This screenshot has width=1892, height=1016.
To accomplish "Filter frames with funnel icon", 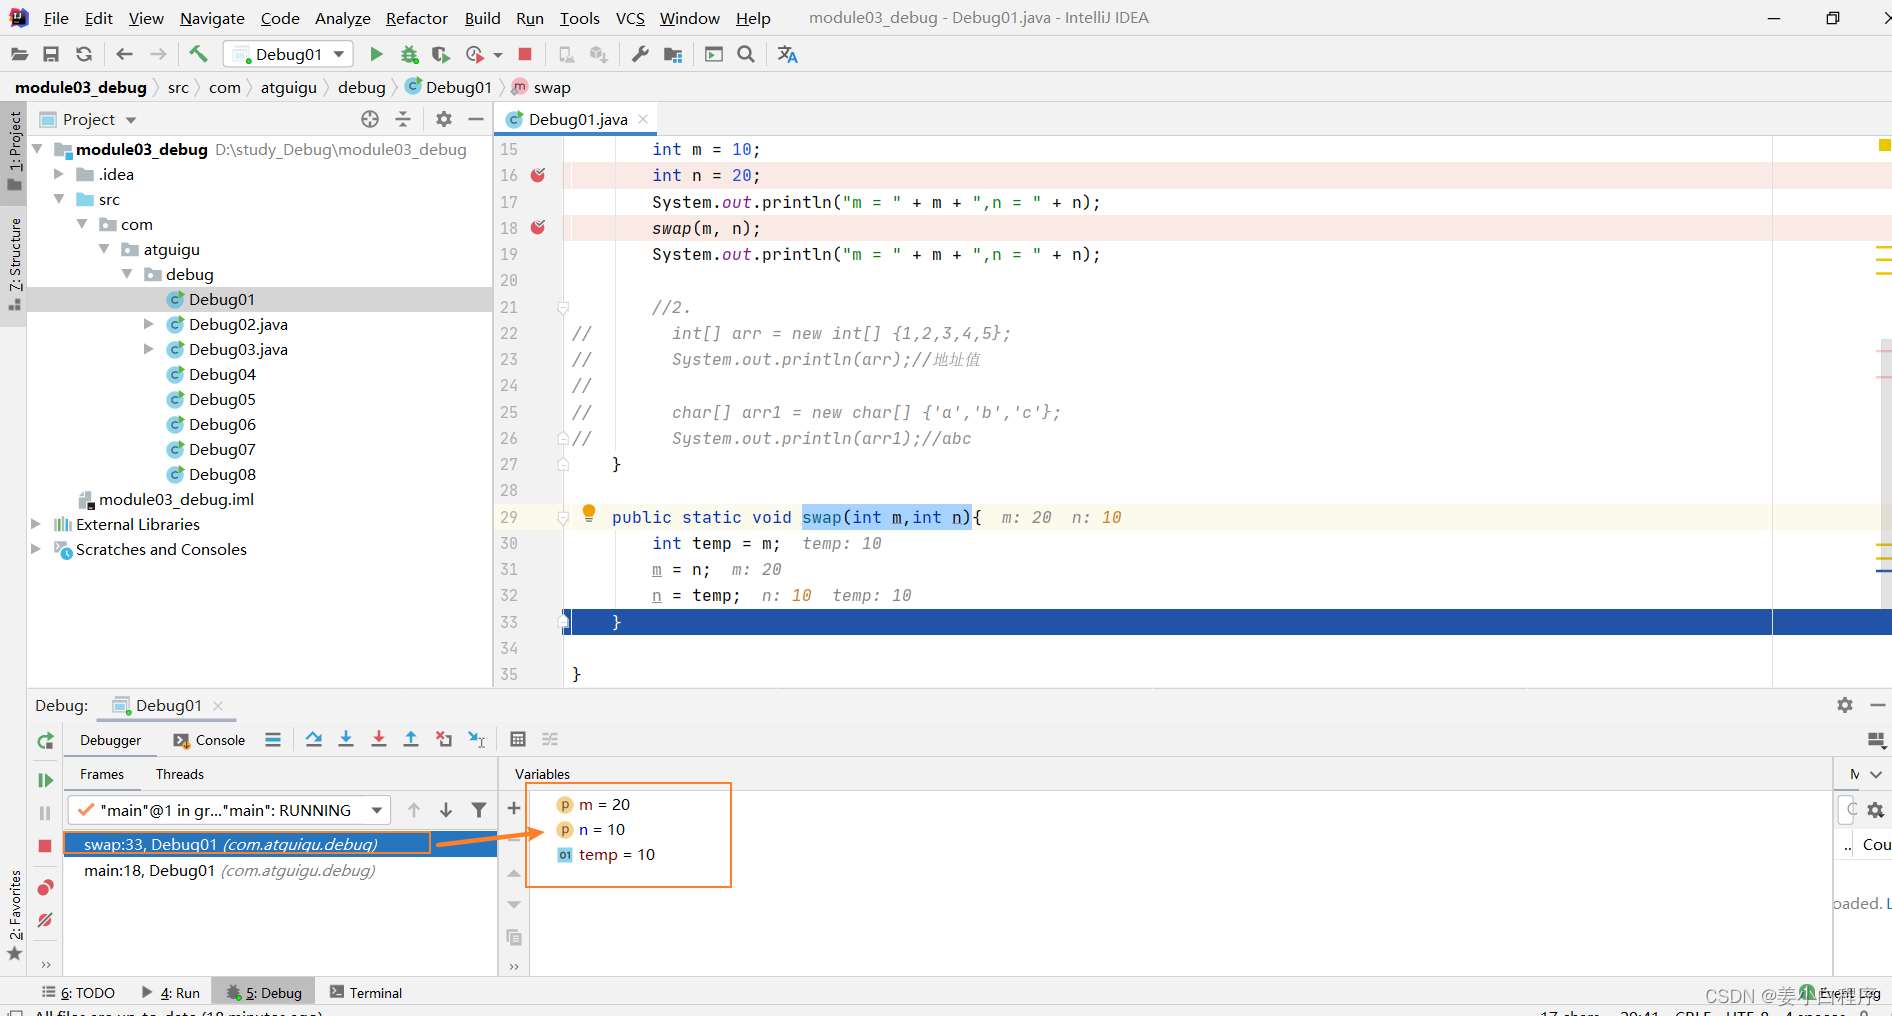I will click(x=479, y=810).
